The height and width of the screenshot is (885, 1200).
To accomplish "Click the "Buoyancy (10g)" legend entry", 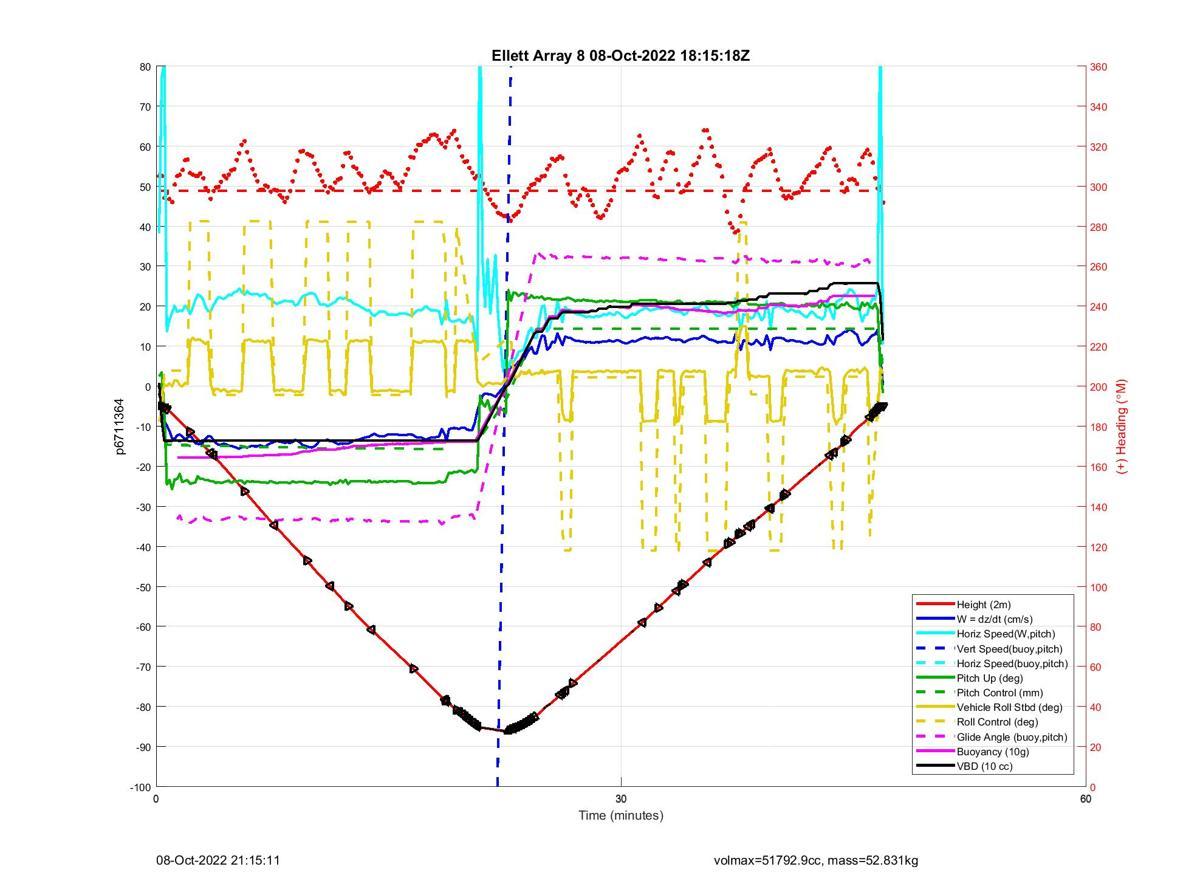I will 993,751.
